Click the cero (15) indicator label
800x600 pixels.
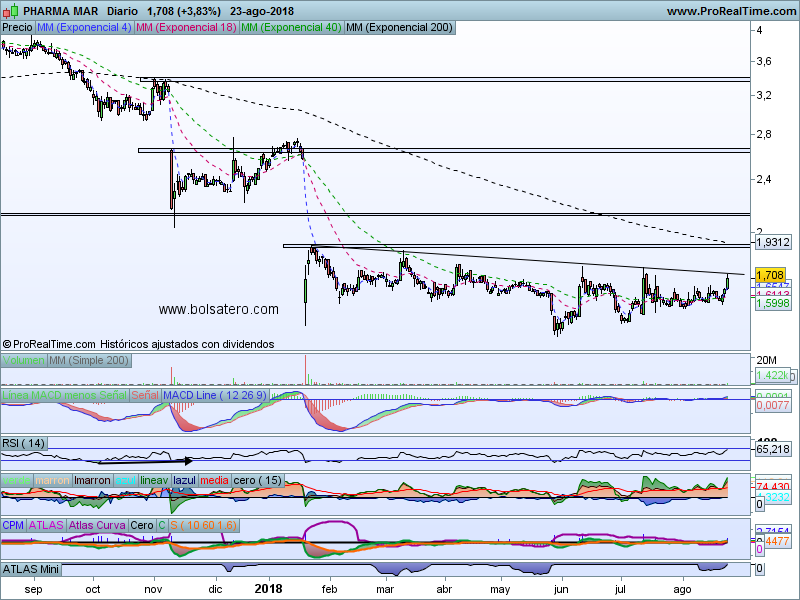pos(259,481)
